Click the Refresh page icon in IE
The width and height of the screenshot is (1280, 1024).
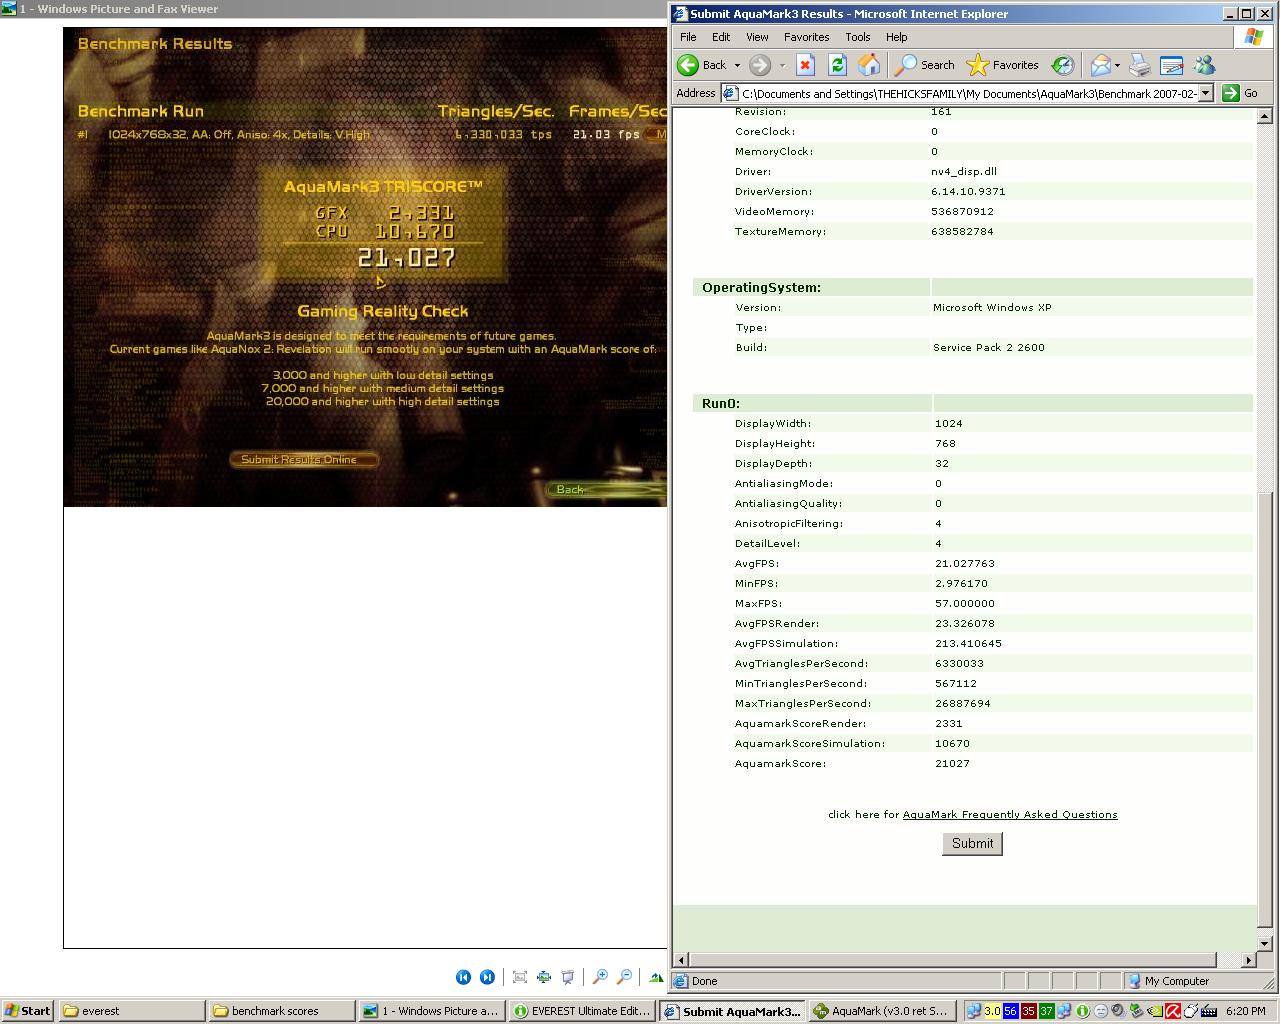[x=837, y=65]
